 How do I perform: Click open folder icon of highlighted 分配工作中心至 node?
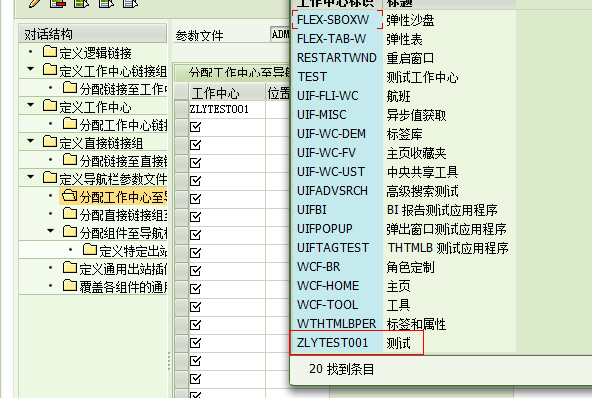(x=70, y=196)
